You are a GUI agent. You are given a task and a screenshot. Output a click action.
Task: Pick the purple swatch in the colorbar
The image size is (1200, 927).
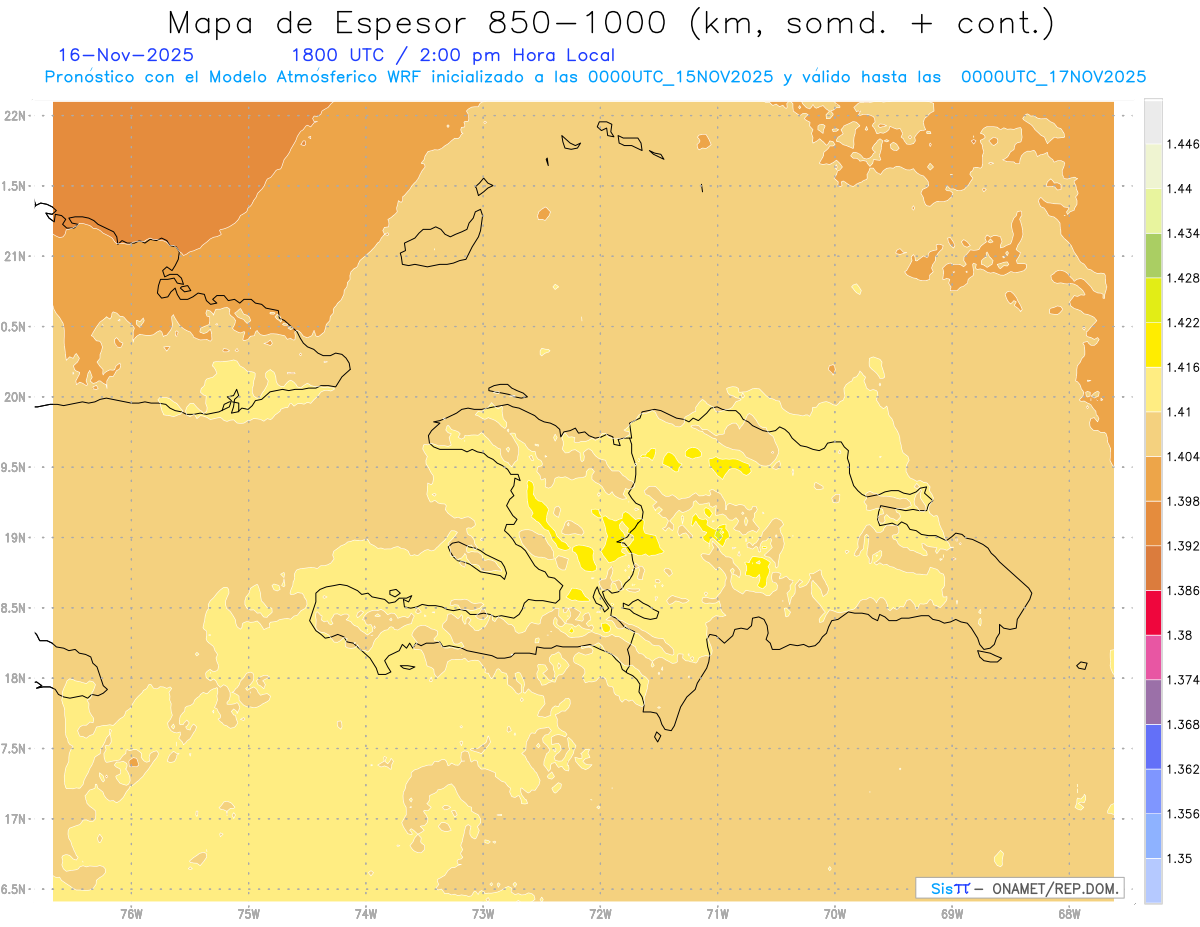(x=1153, y=702)
